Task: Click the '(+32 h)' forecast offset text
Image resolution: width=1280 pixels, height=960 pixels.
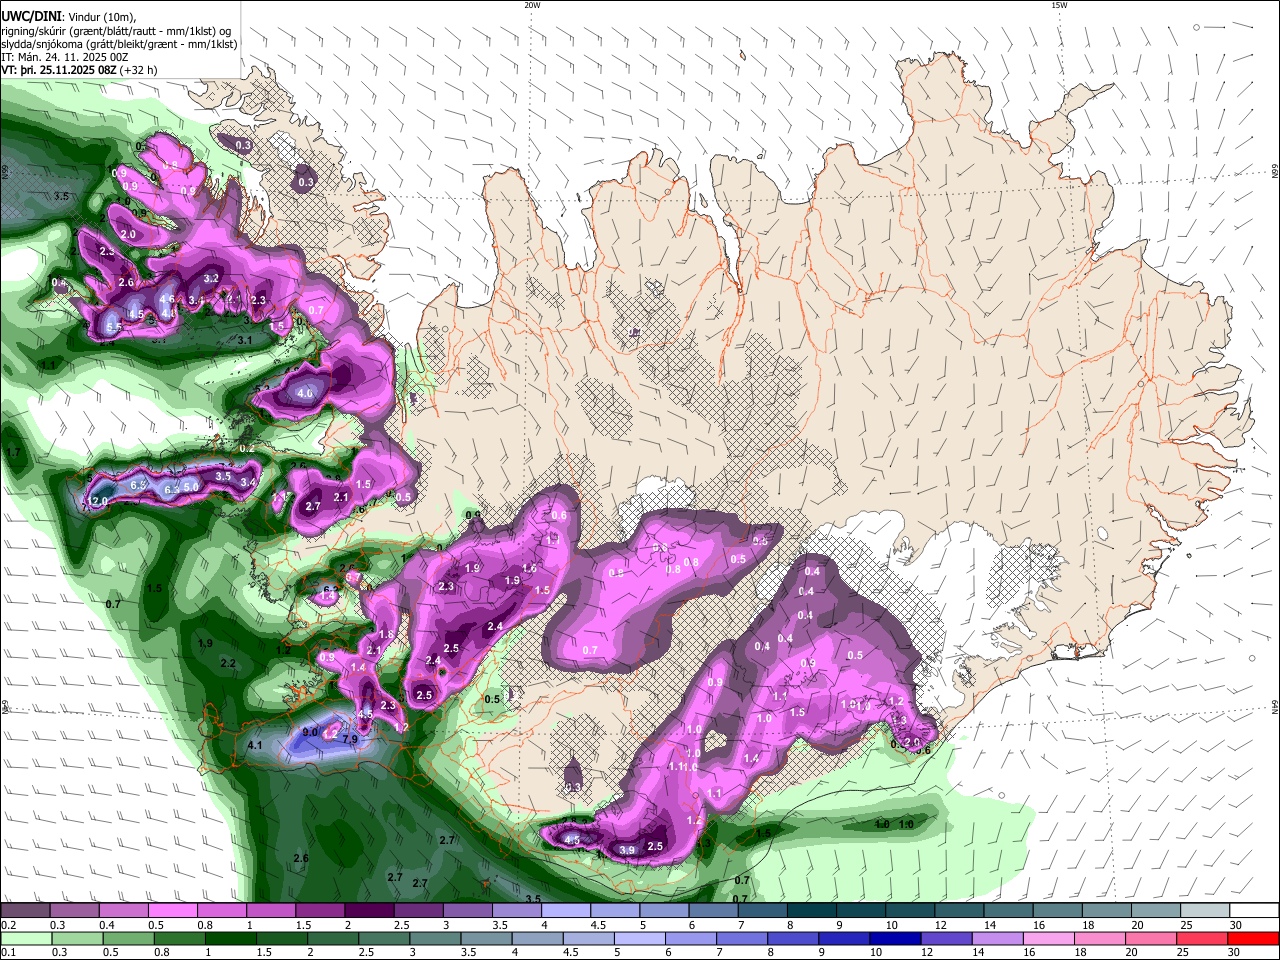Action: pos(138,71)
